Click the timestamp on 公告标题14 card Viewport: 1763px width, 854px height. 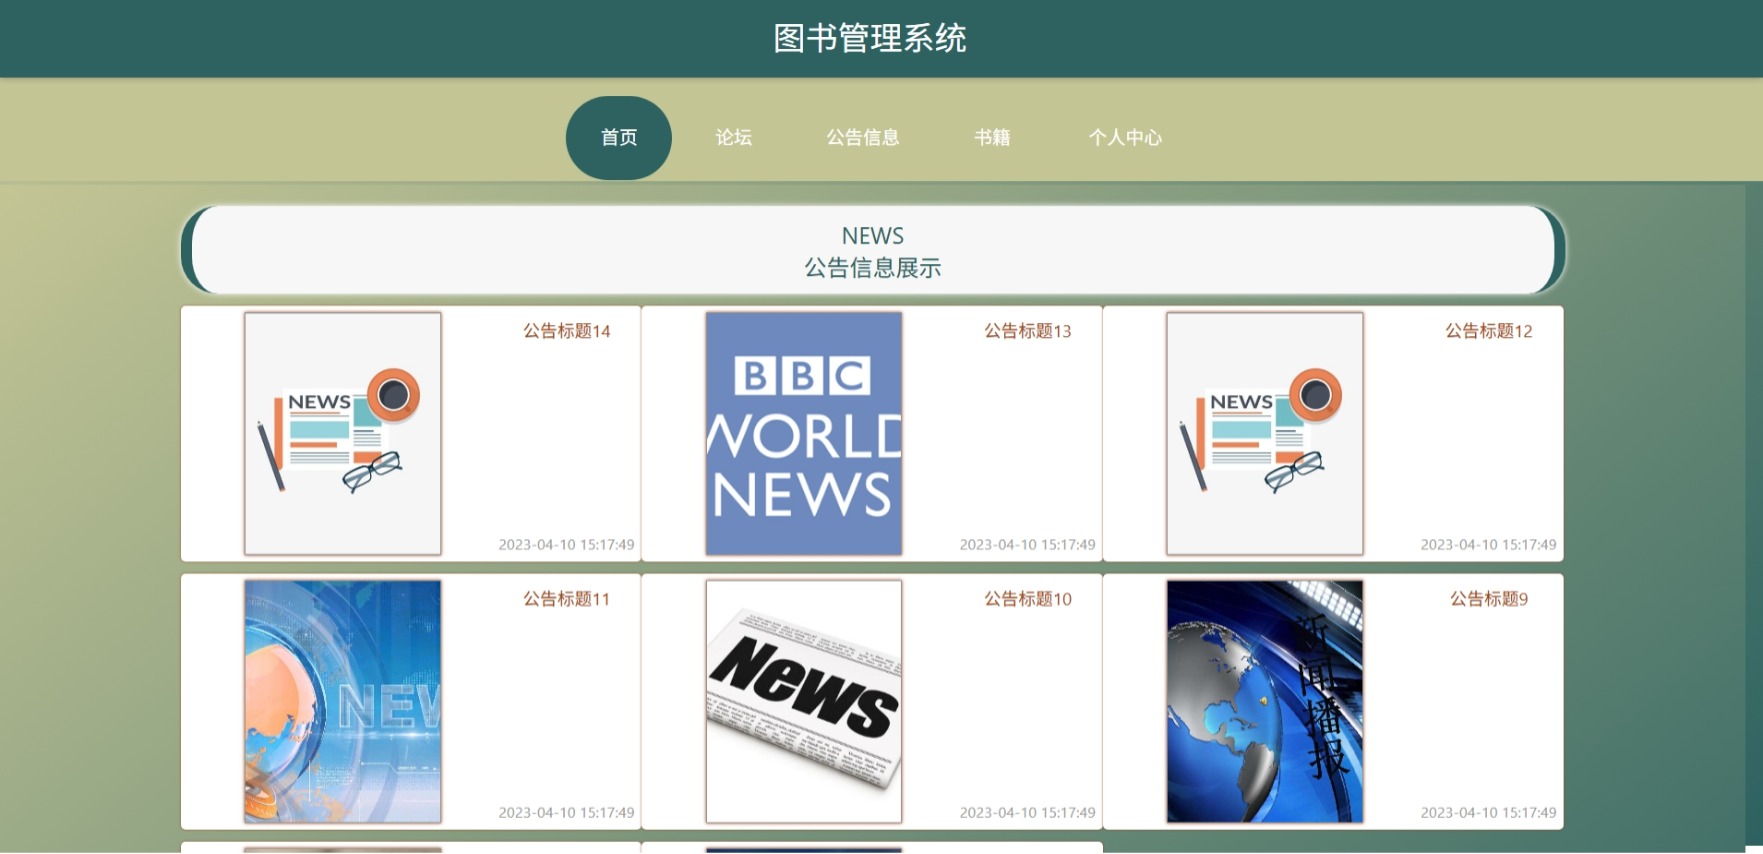[x=567, y=545]
